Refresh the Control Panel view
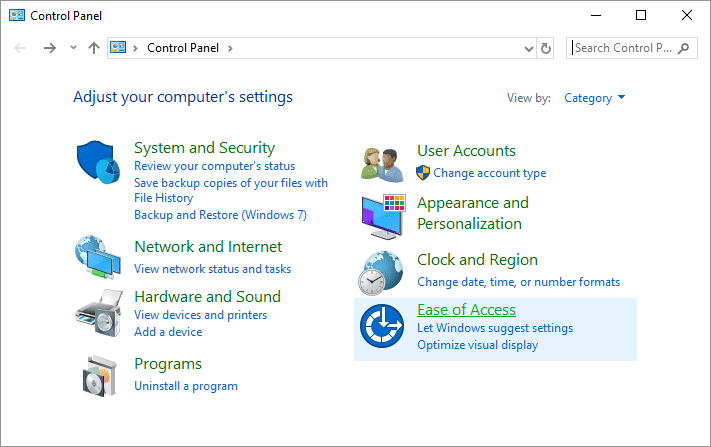Screen dimensions: 711x447 pos(546,48)
